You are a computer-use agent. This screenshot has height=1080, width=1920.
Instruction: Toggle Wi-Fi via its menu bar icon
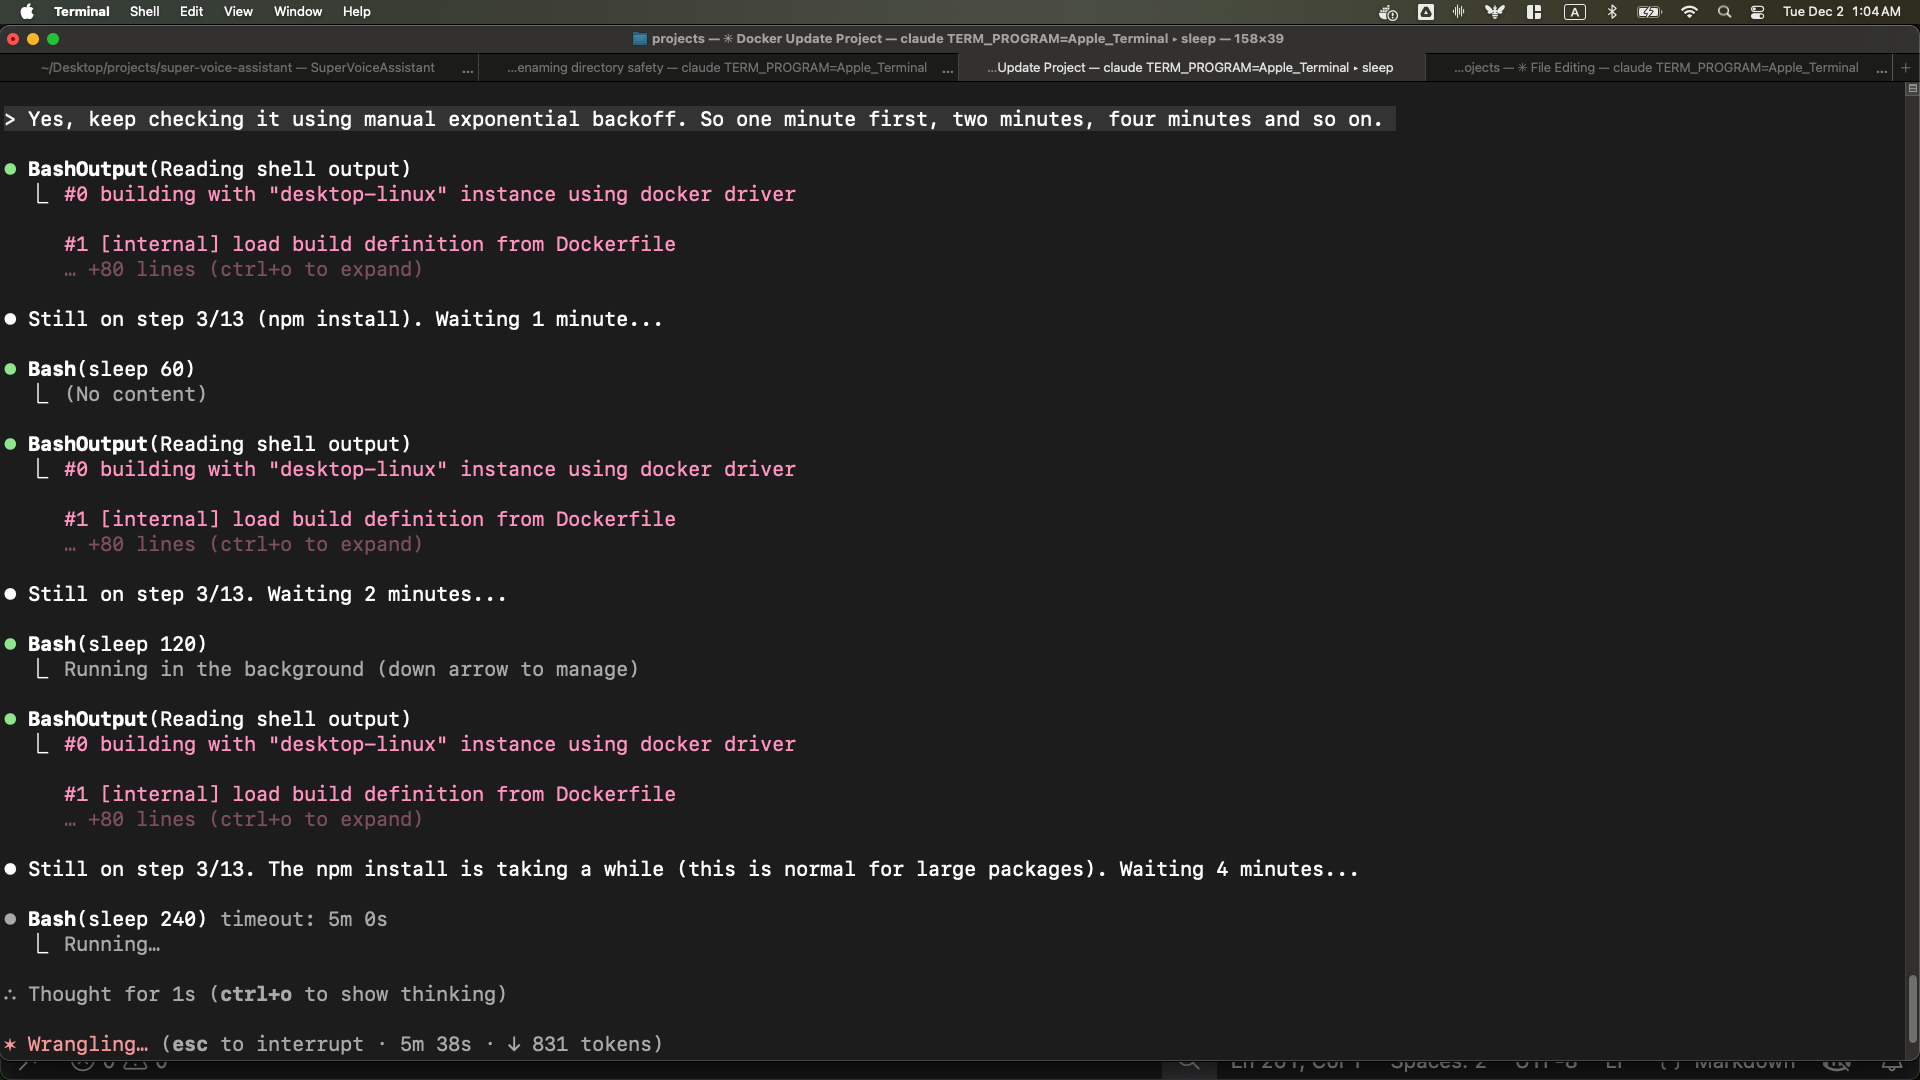(x=1689, y=12)
